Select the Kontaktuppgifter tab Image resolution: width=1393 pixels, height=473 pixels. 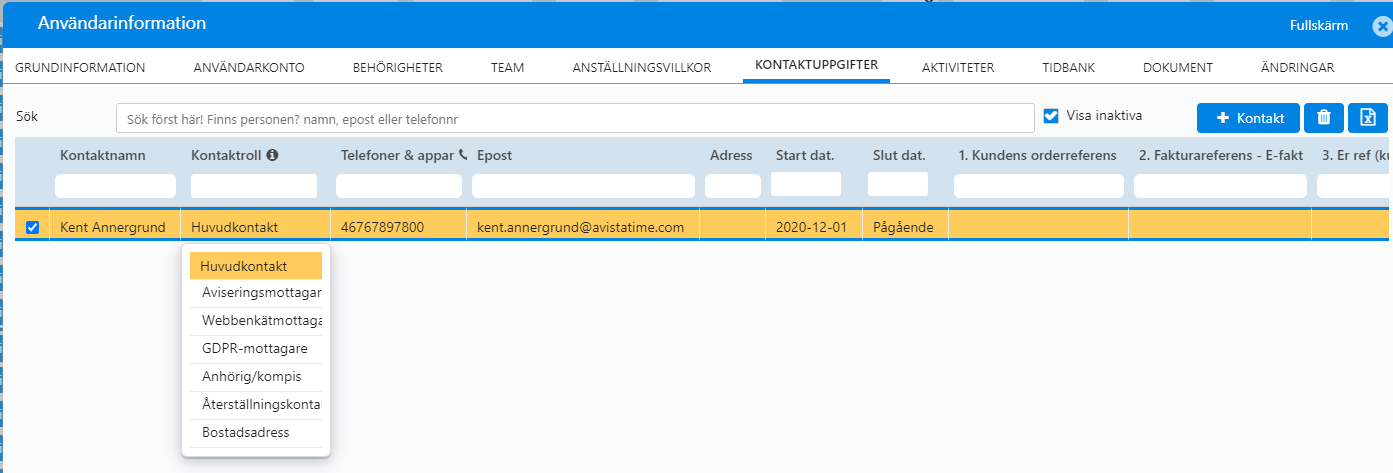(x=817, y=65)
